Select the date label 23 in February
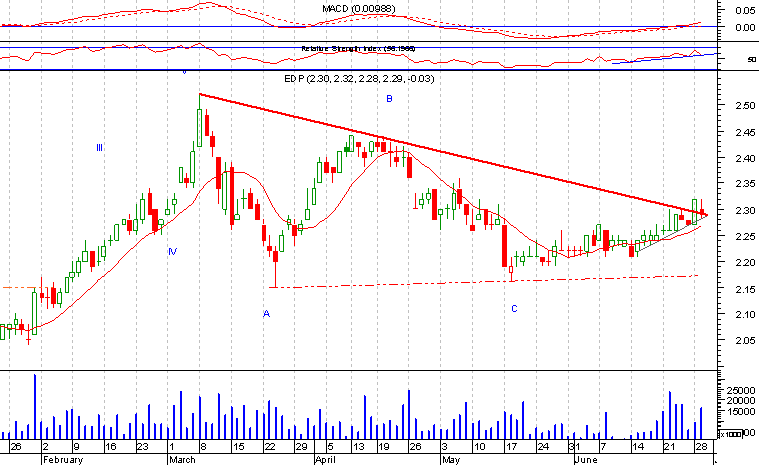Viewport: 759px width, 465px height. click(142, 447)
